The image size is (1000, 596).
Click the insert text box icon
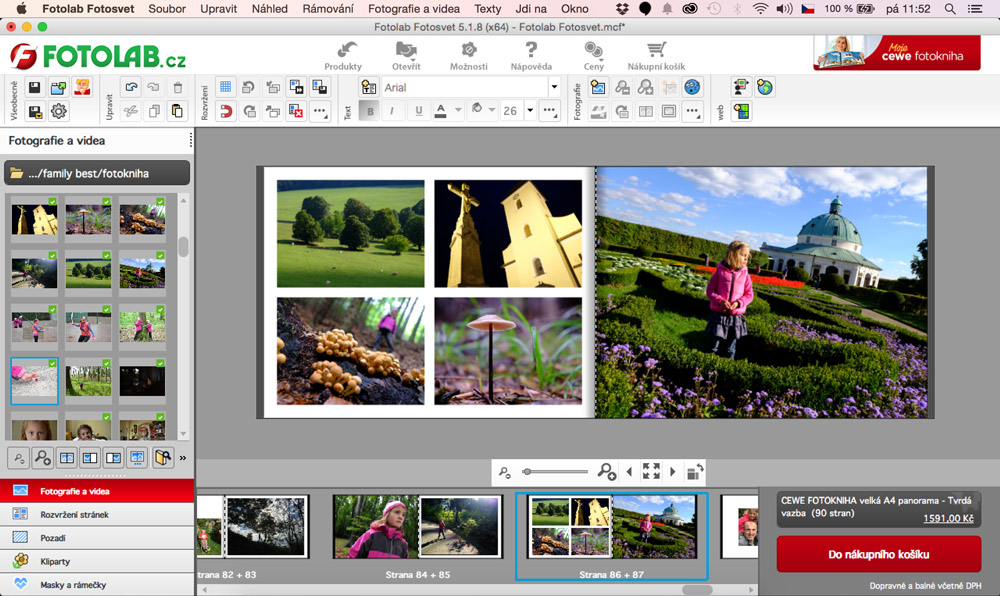coord(368,87)
